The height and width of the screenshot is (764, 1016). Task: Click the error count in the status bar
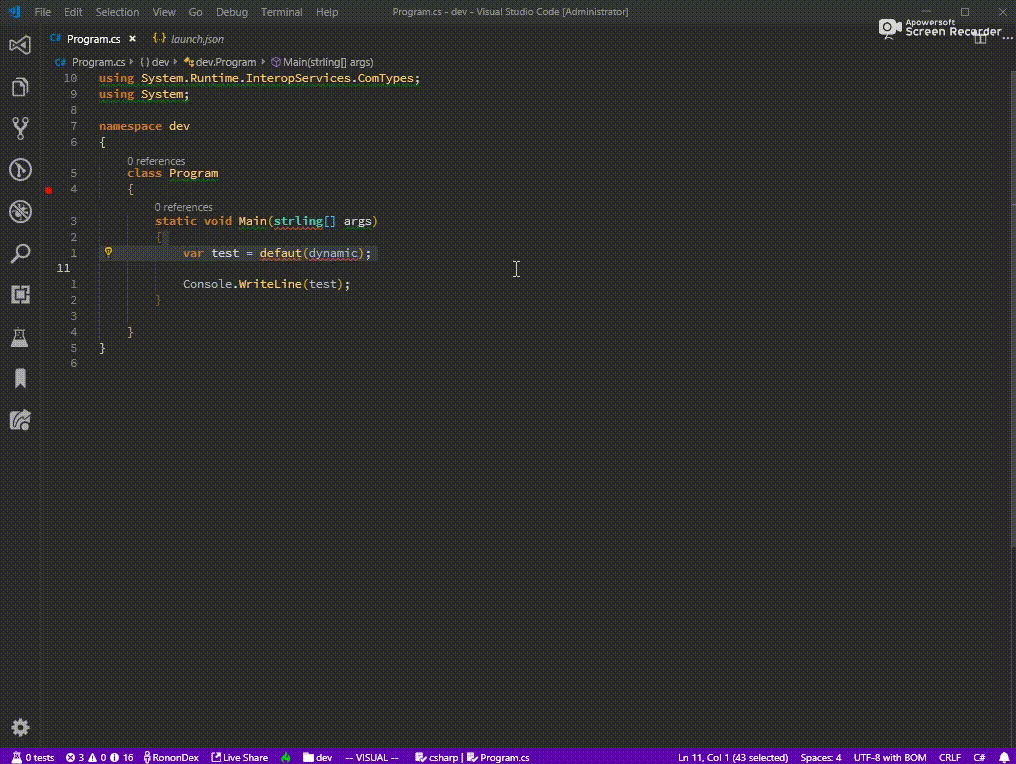coord(74,757)
